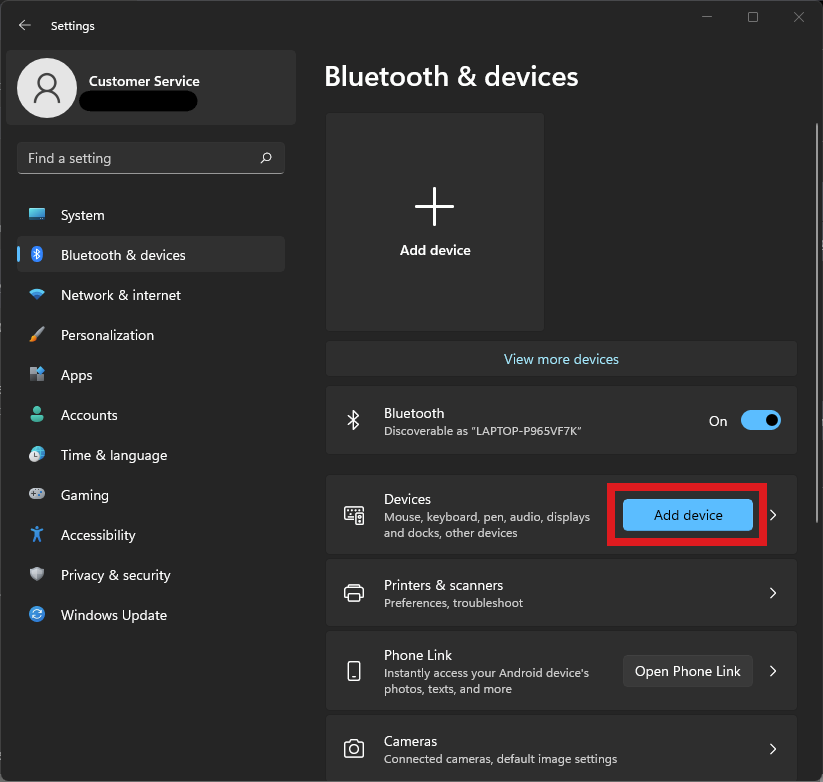
Task: Click the search magnifier icon
Action: point(266,157)
